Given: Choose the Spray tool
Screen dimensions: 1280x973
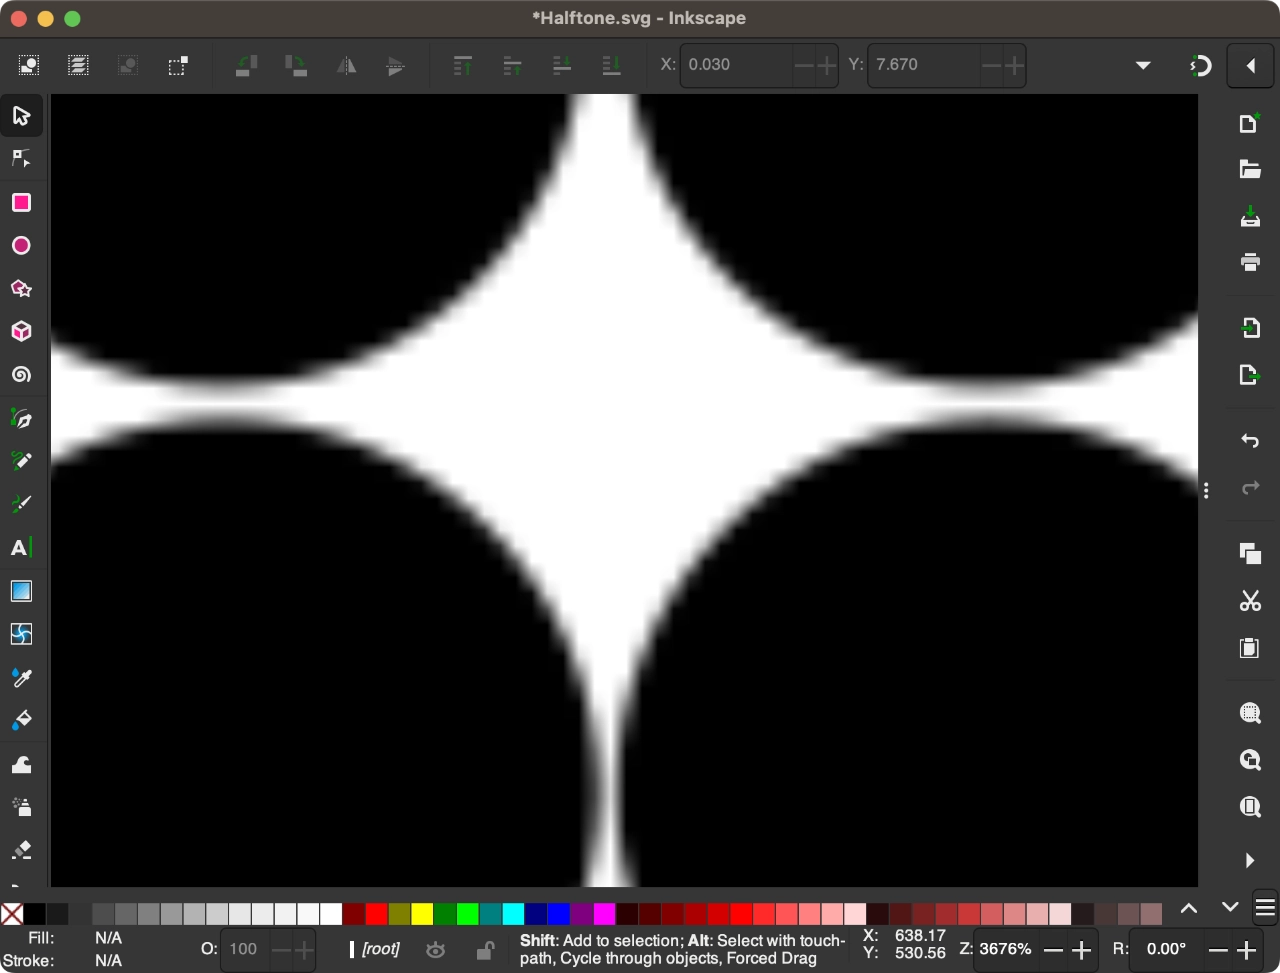Looking at the screenshot, I should (x=21, y=807).
